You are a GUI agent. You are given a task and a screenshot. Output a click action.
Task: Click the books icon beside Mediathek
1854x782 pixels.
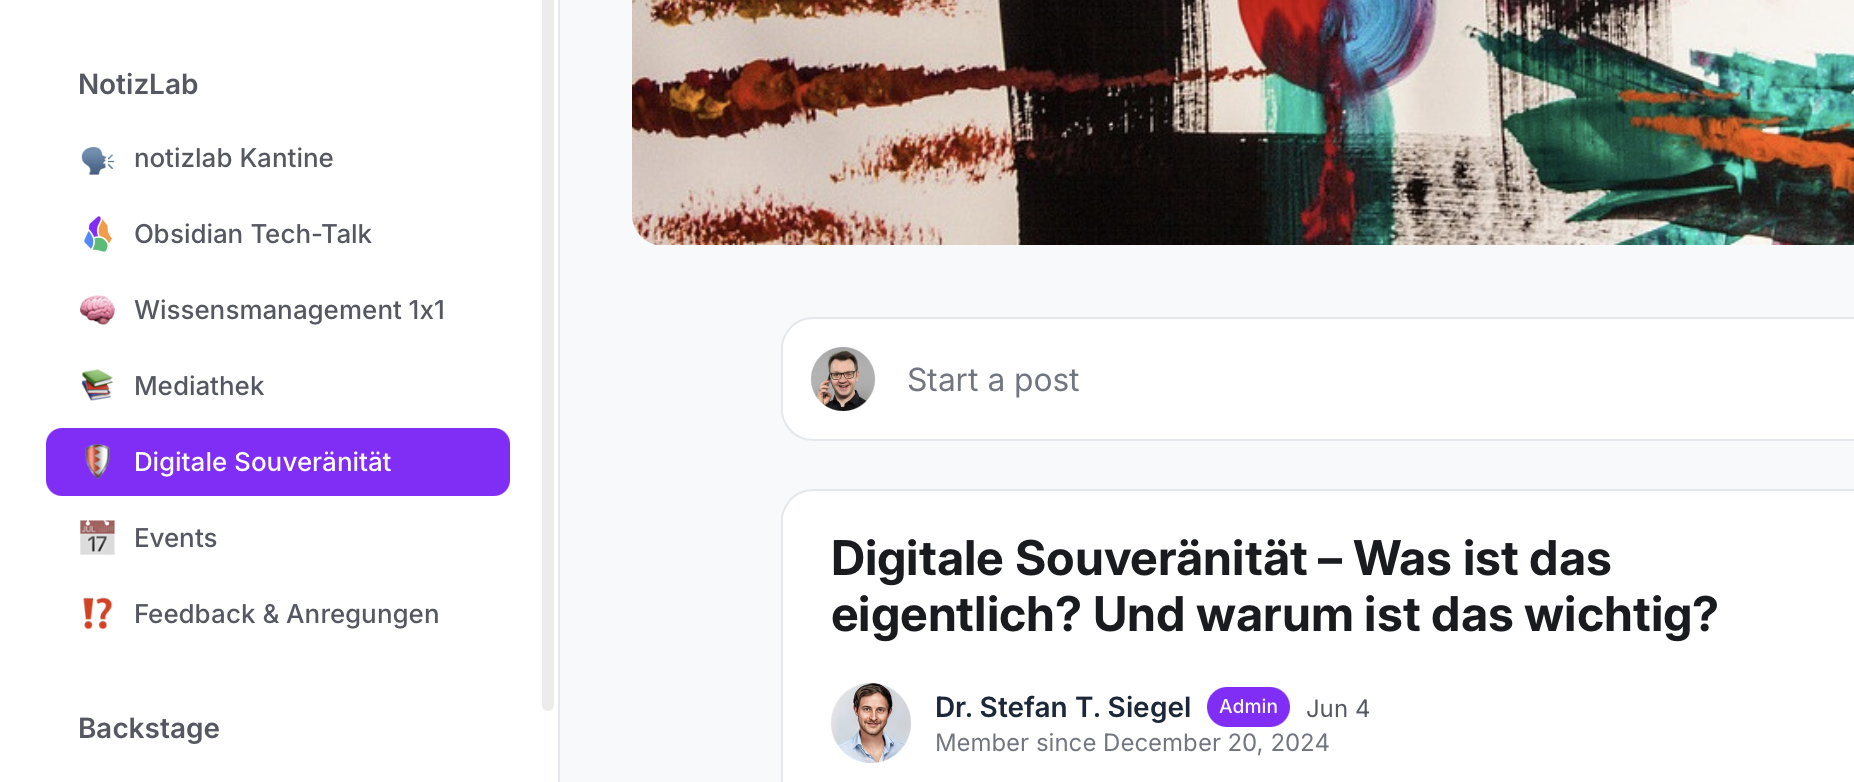click(x=97, y=385)
